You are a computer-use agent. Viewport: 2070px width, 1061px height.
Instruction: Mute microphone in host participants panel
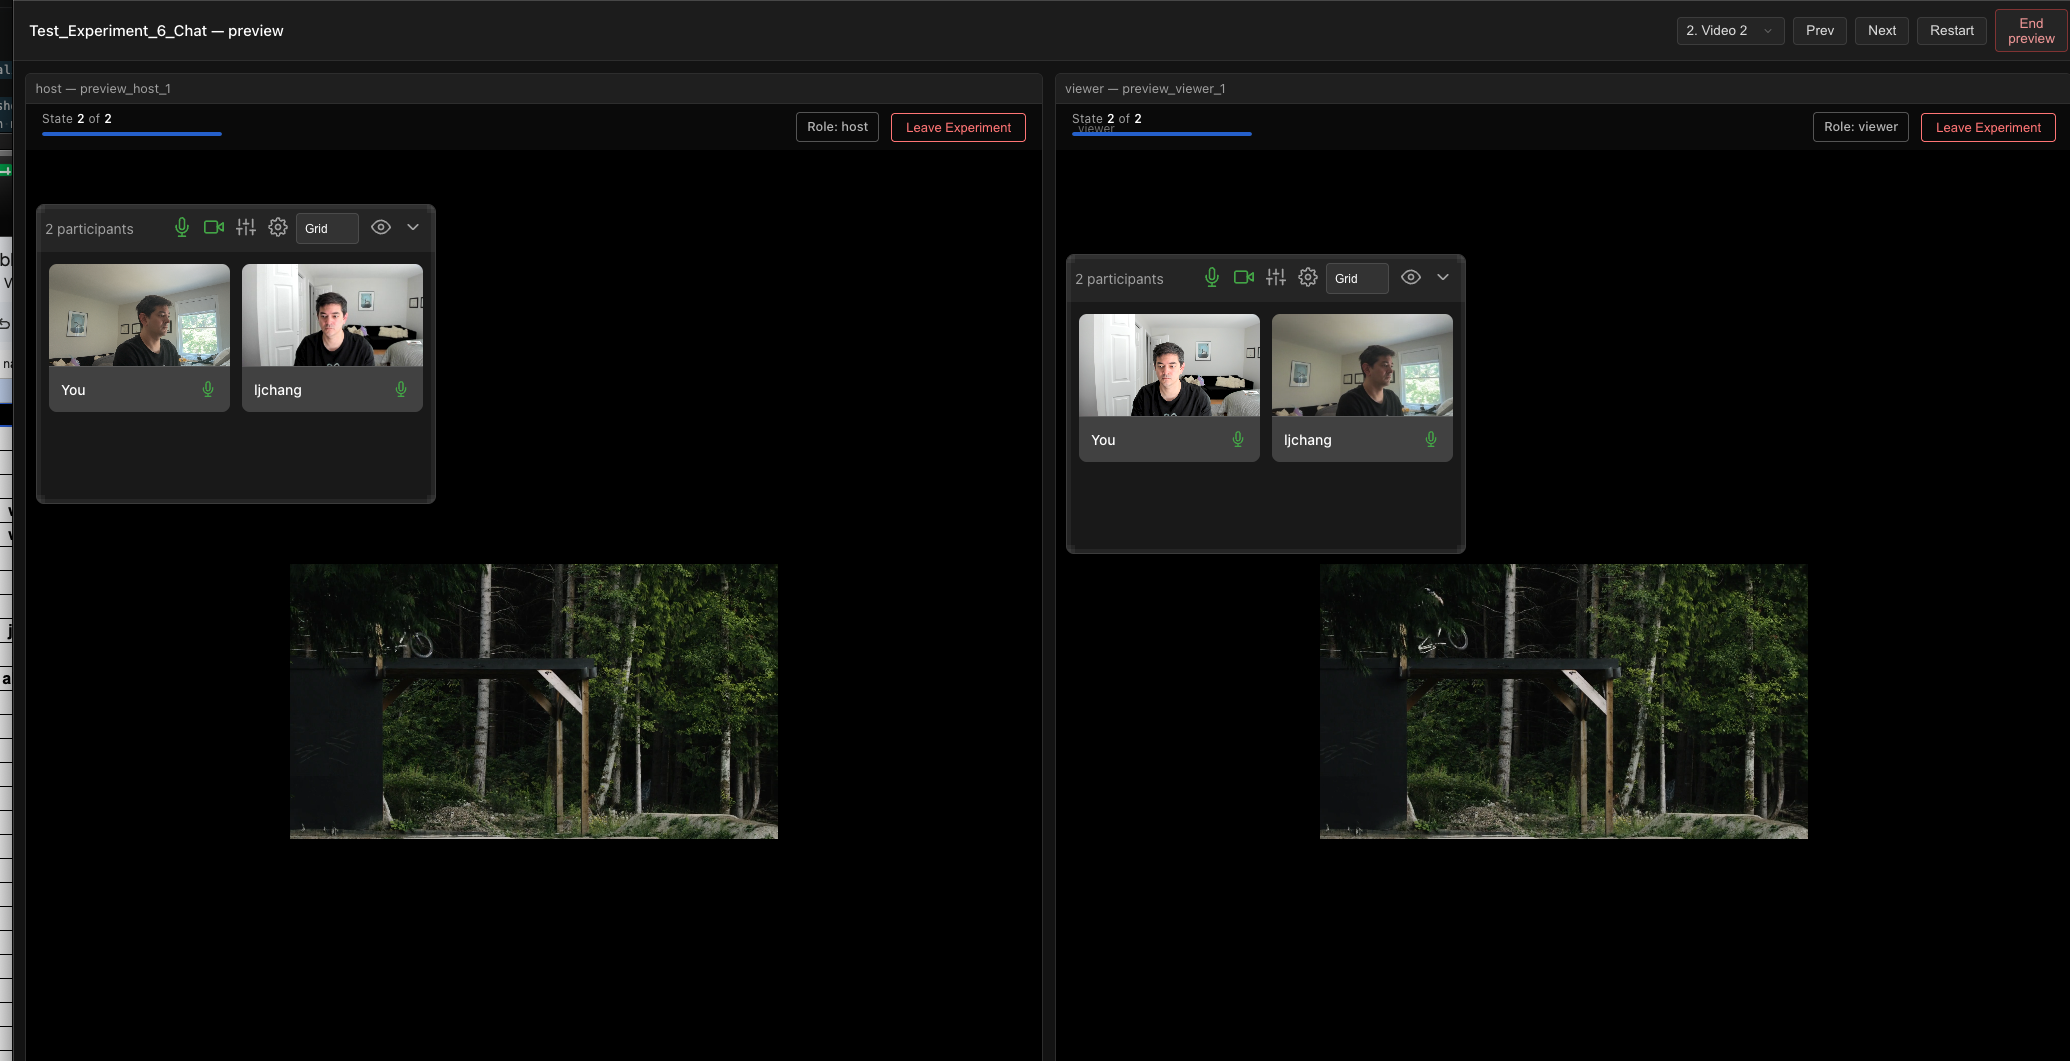click(182, 227)
